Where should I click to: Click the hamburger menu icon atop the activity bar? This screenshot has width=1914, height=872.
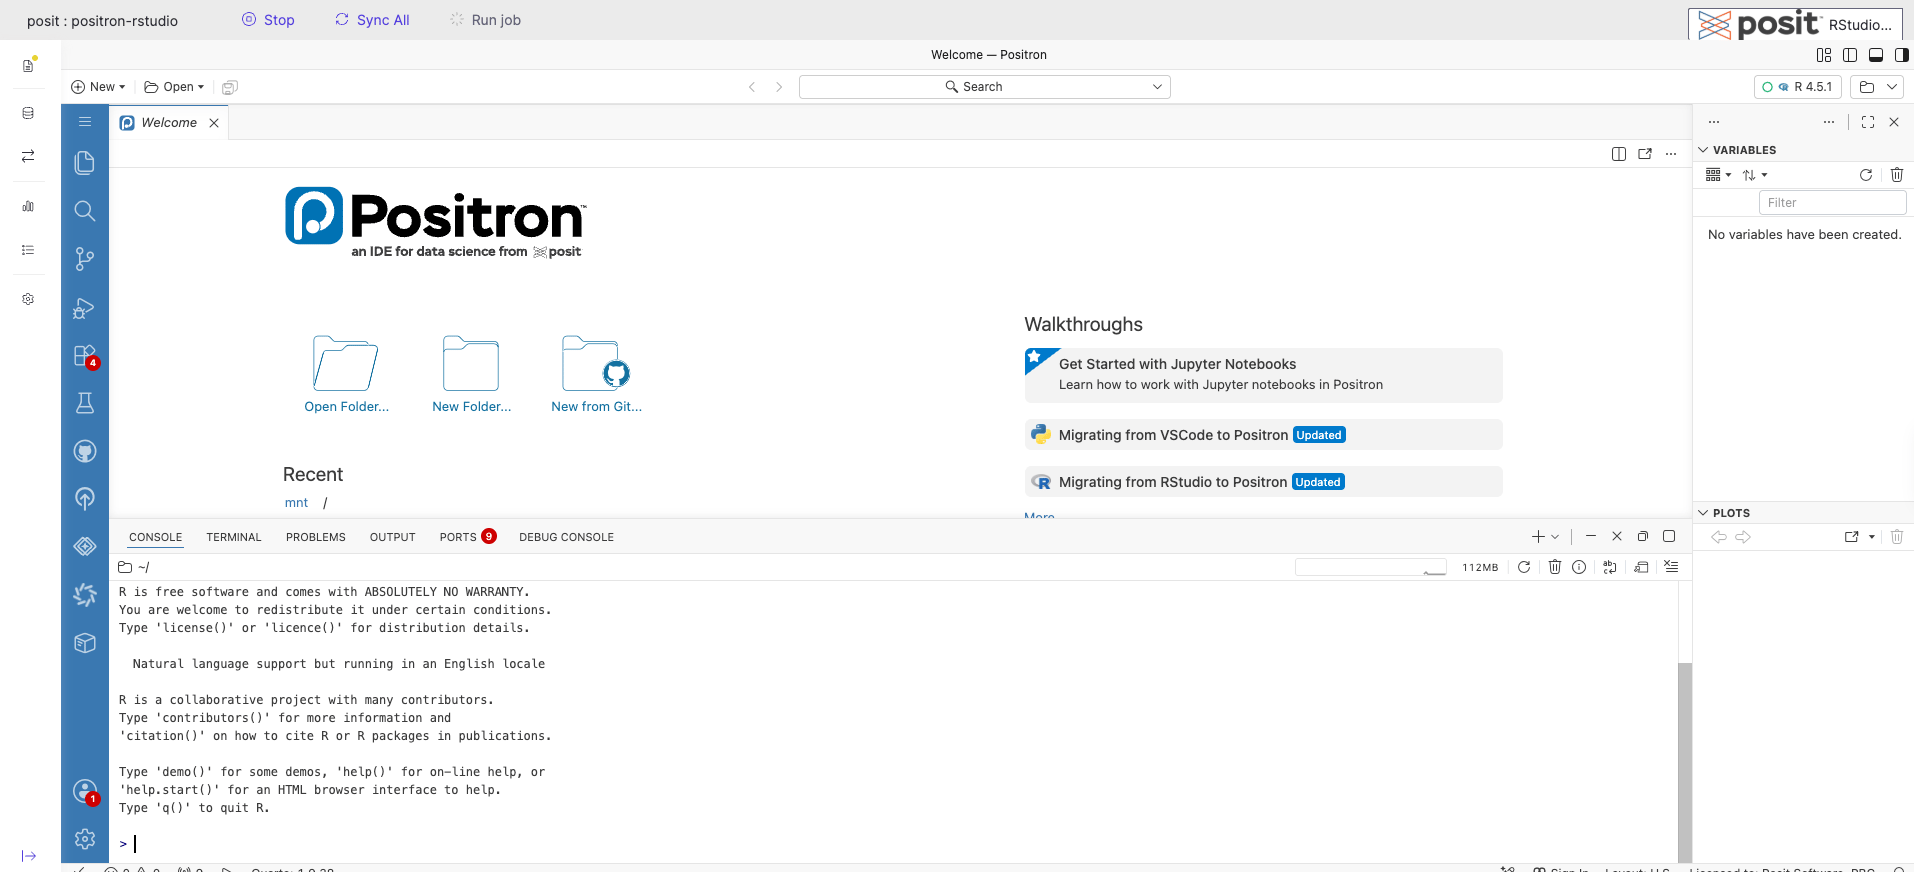[85, 122]
